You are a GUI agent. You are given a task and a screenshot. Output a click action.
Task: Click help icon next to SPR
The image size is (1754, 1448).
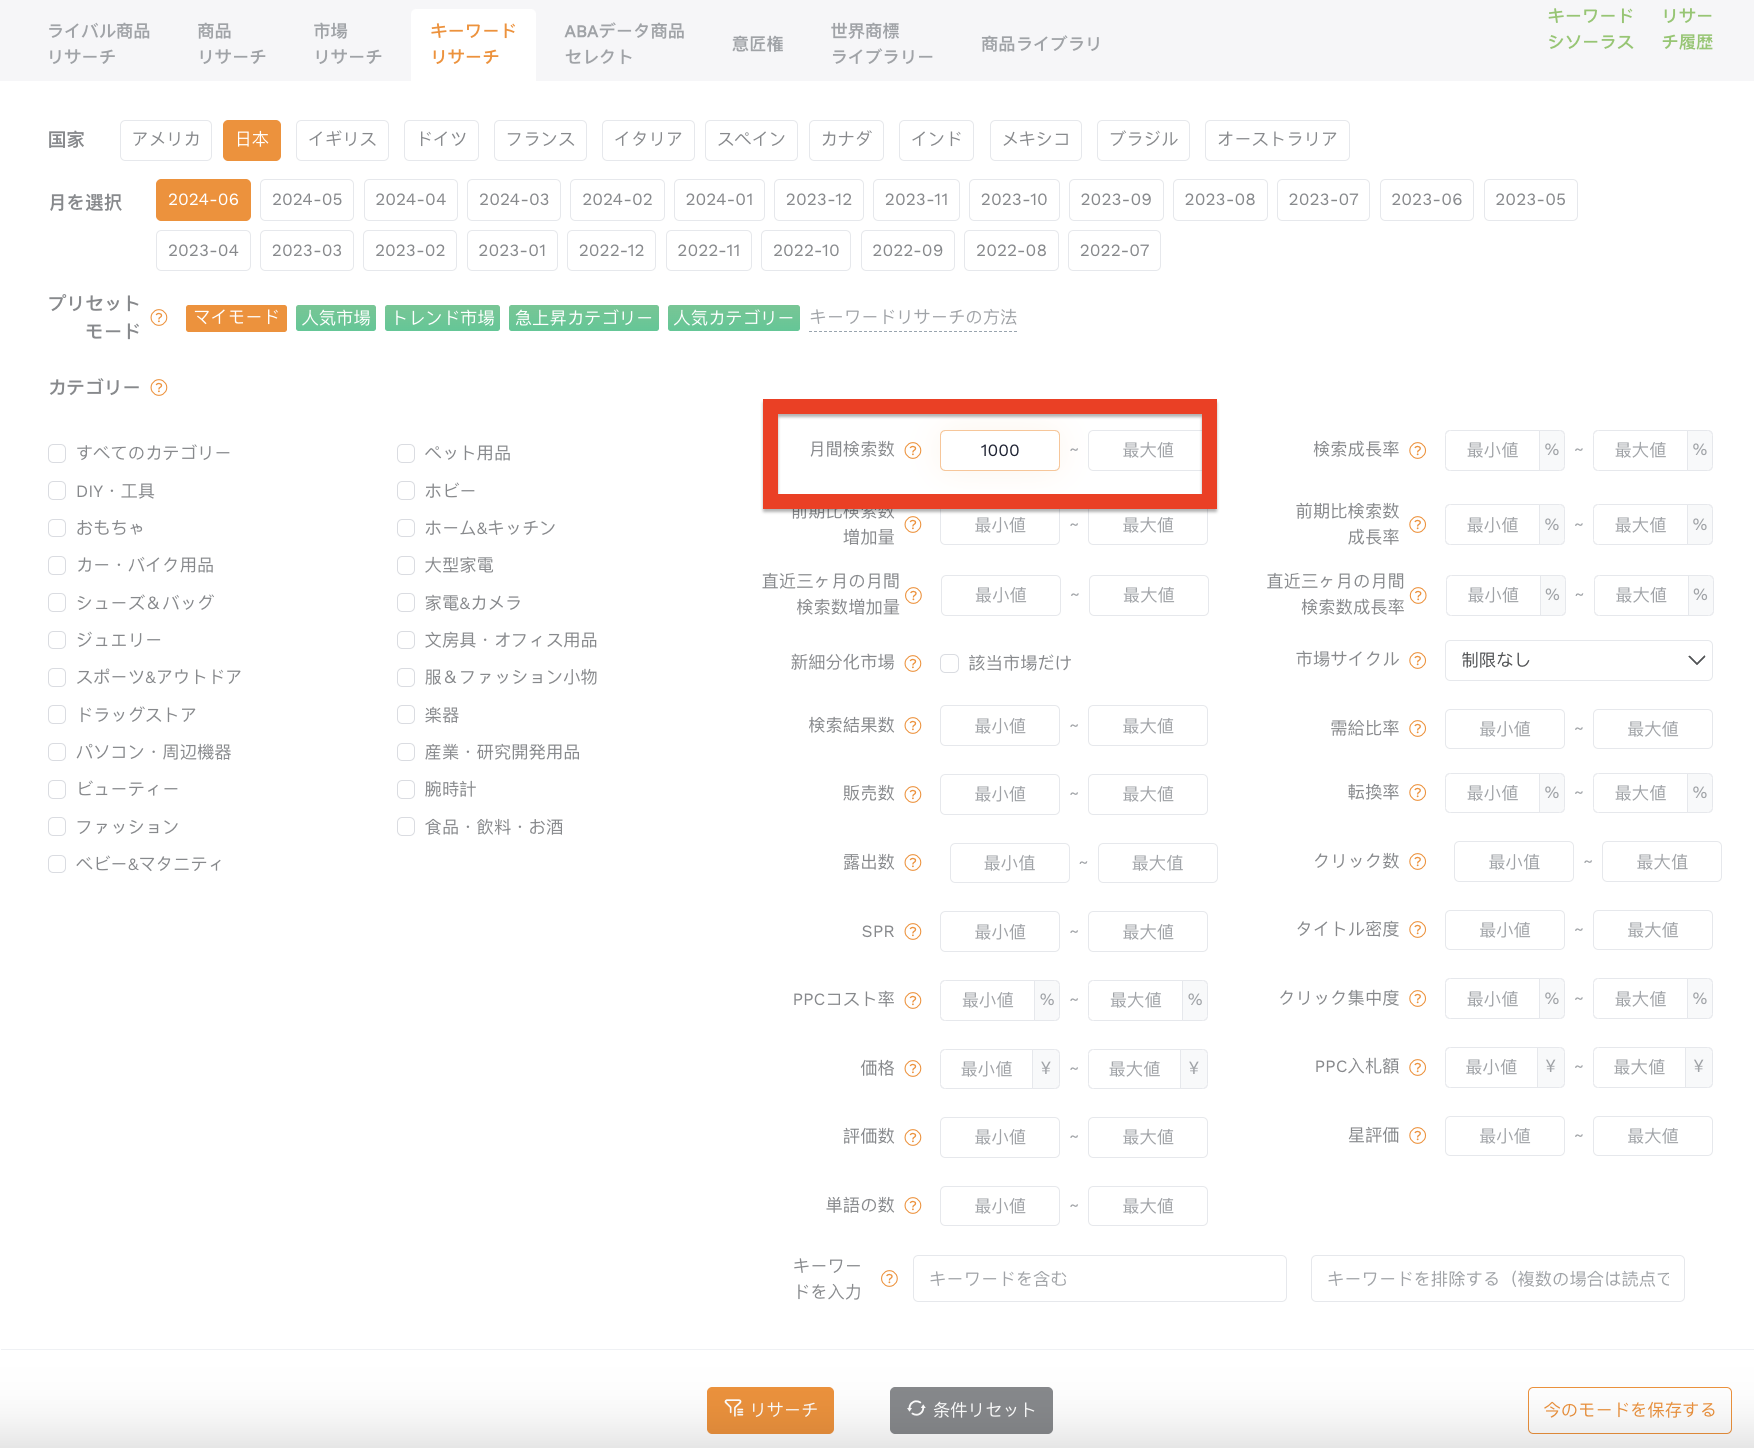tap(913, 932)
